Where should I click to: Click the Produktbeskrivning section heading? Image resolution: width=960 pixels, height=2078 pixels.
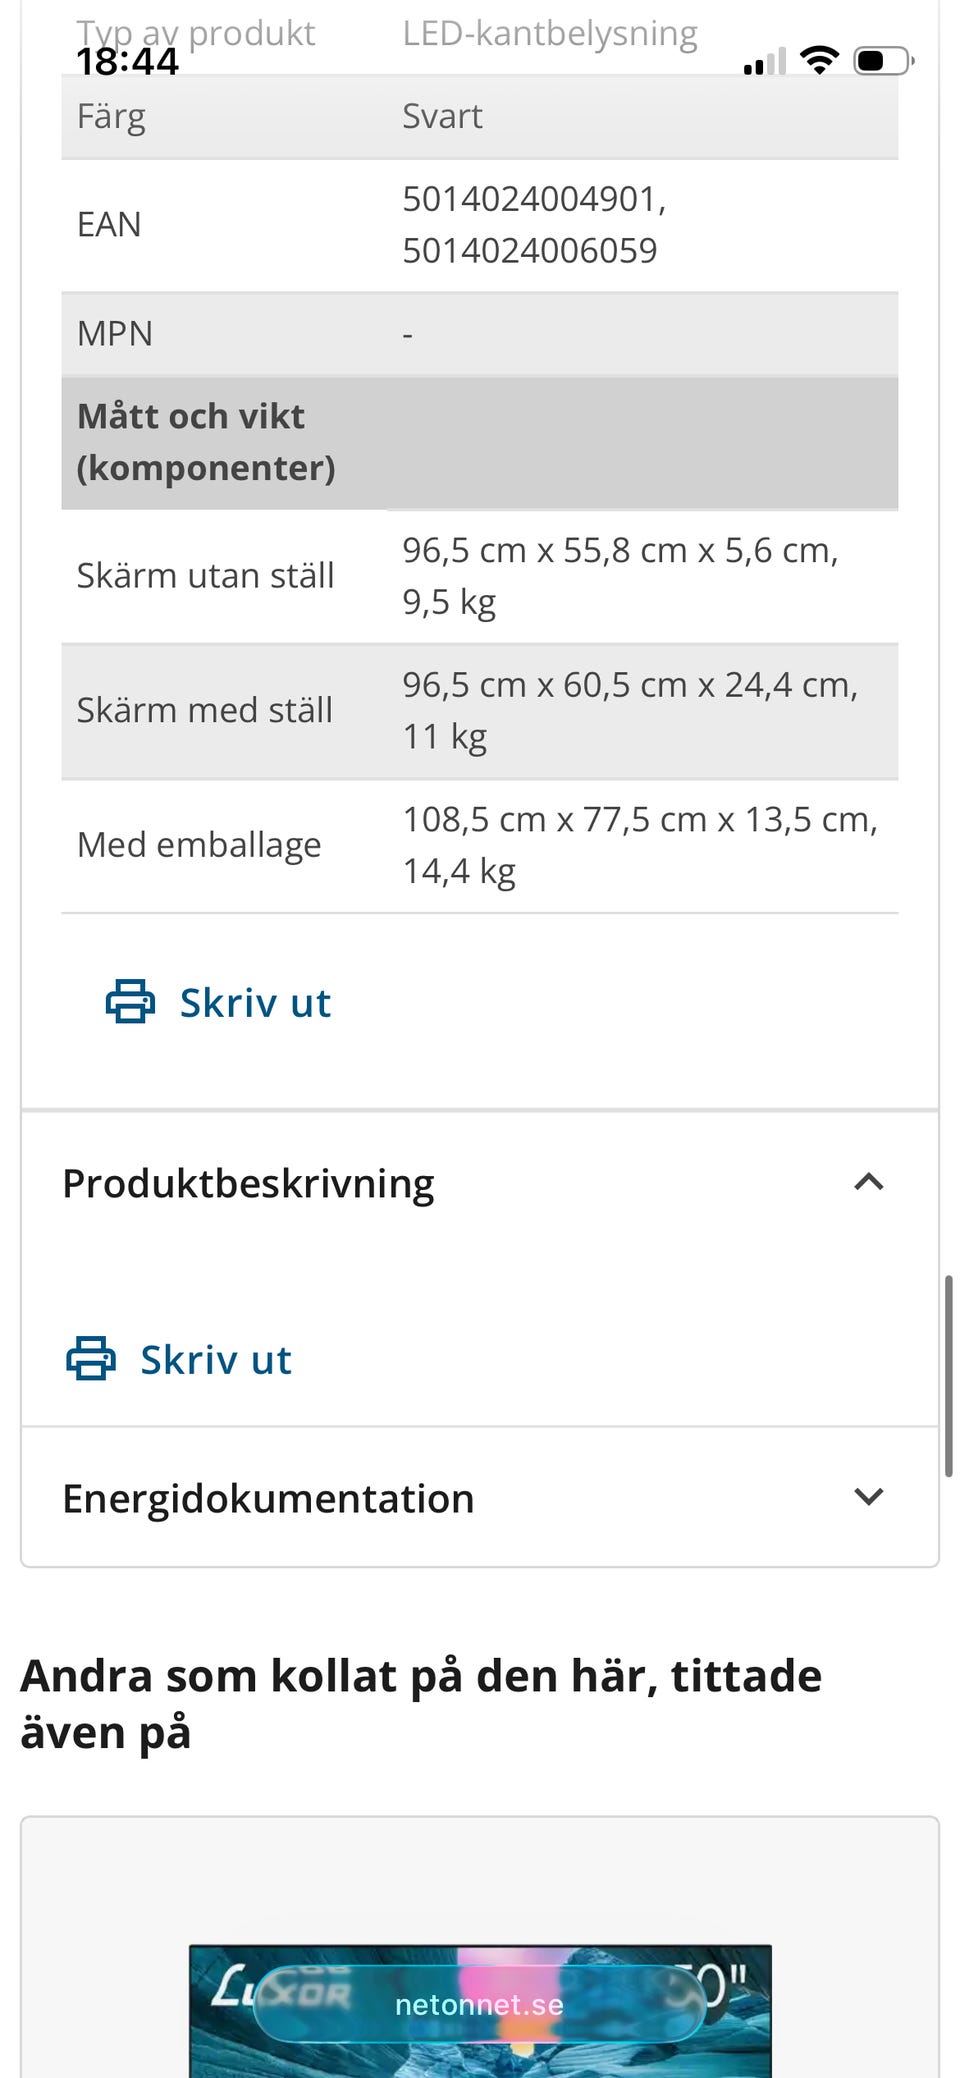point(248,1183)
